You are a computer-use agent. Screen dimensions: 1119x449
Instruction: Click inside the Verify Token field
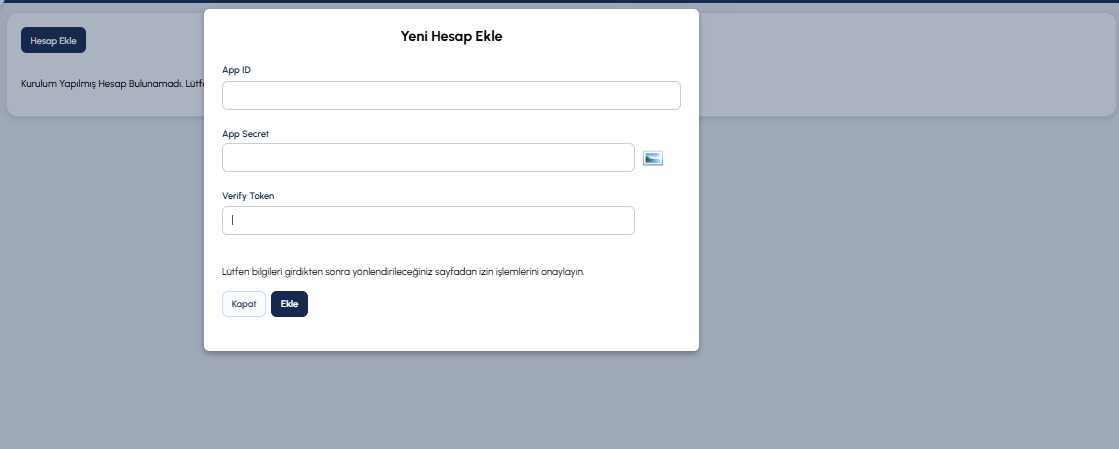[x=428, y=221]
